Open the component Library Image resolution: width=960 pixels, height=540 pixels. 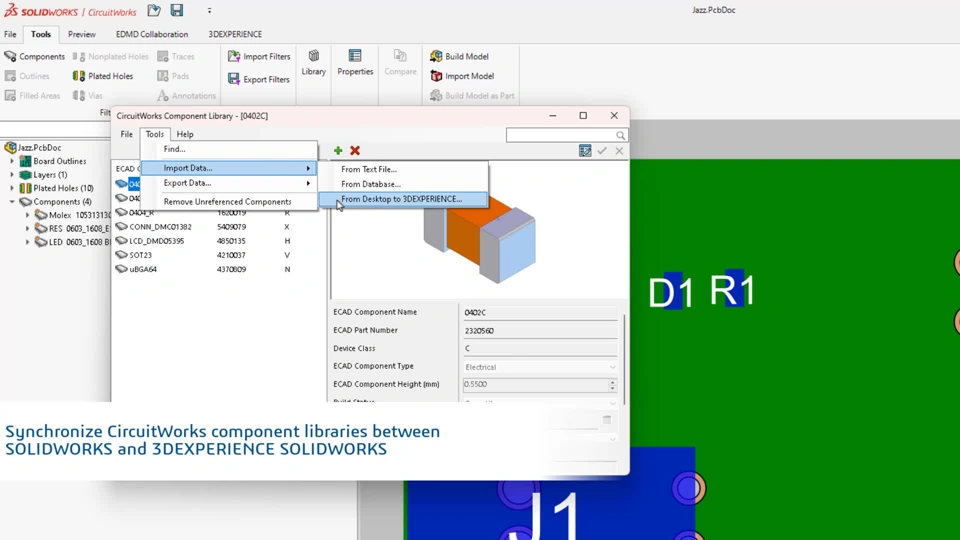coord(313,63)
